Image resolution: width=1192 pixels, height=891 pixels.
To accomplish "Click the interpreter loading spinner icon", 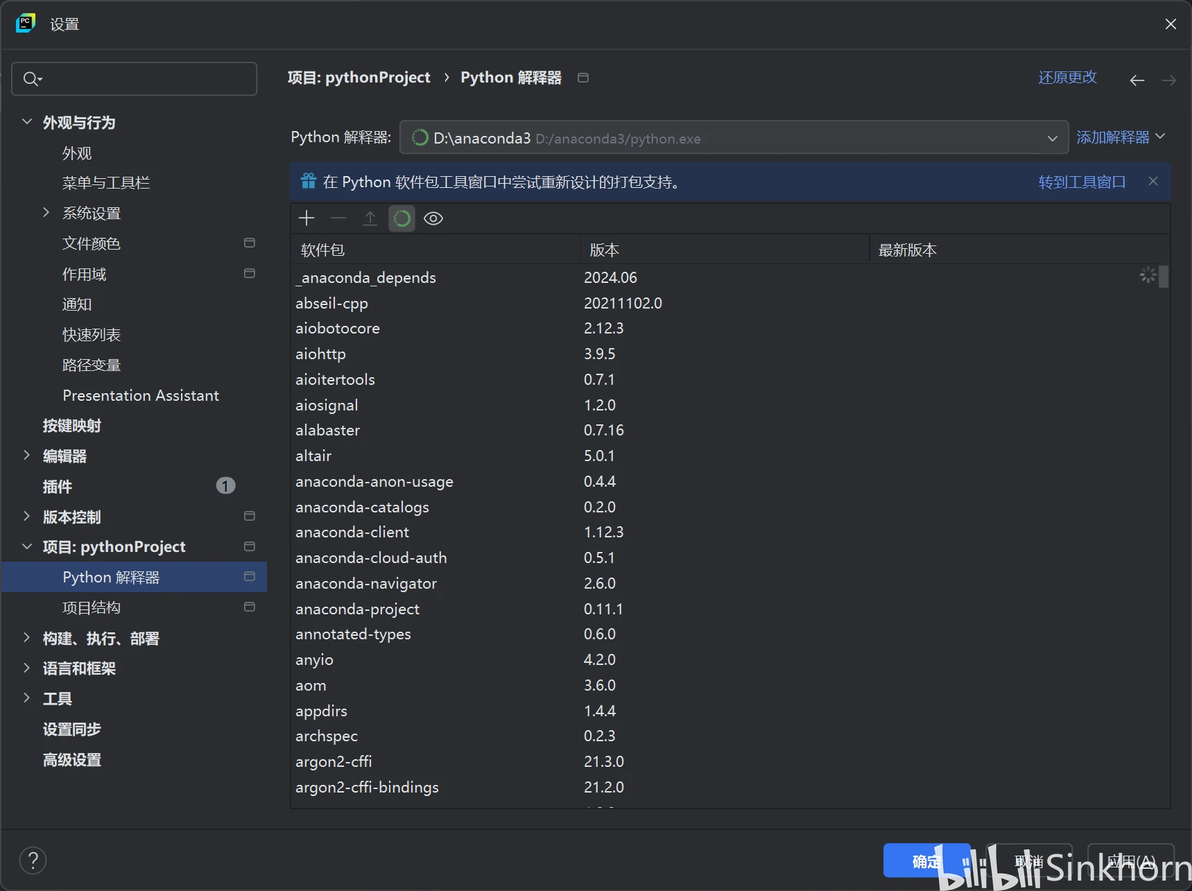I will 420,138.
